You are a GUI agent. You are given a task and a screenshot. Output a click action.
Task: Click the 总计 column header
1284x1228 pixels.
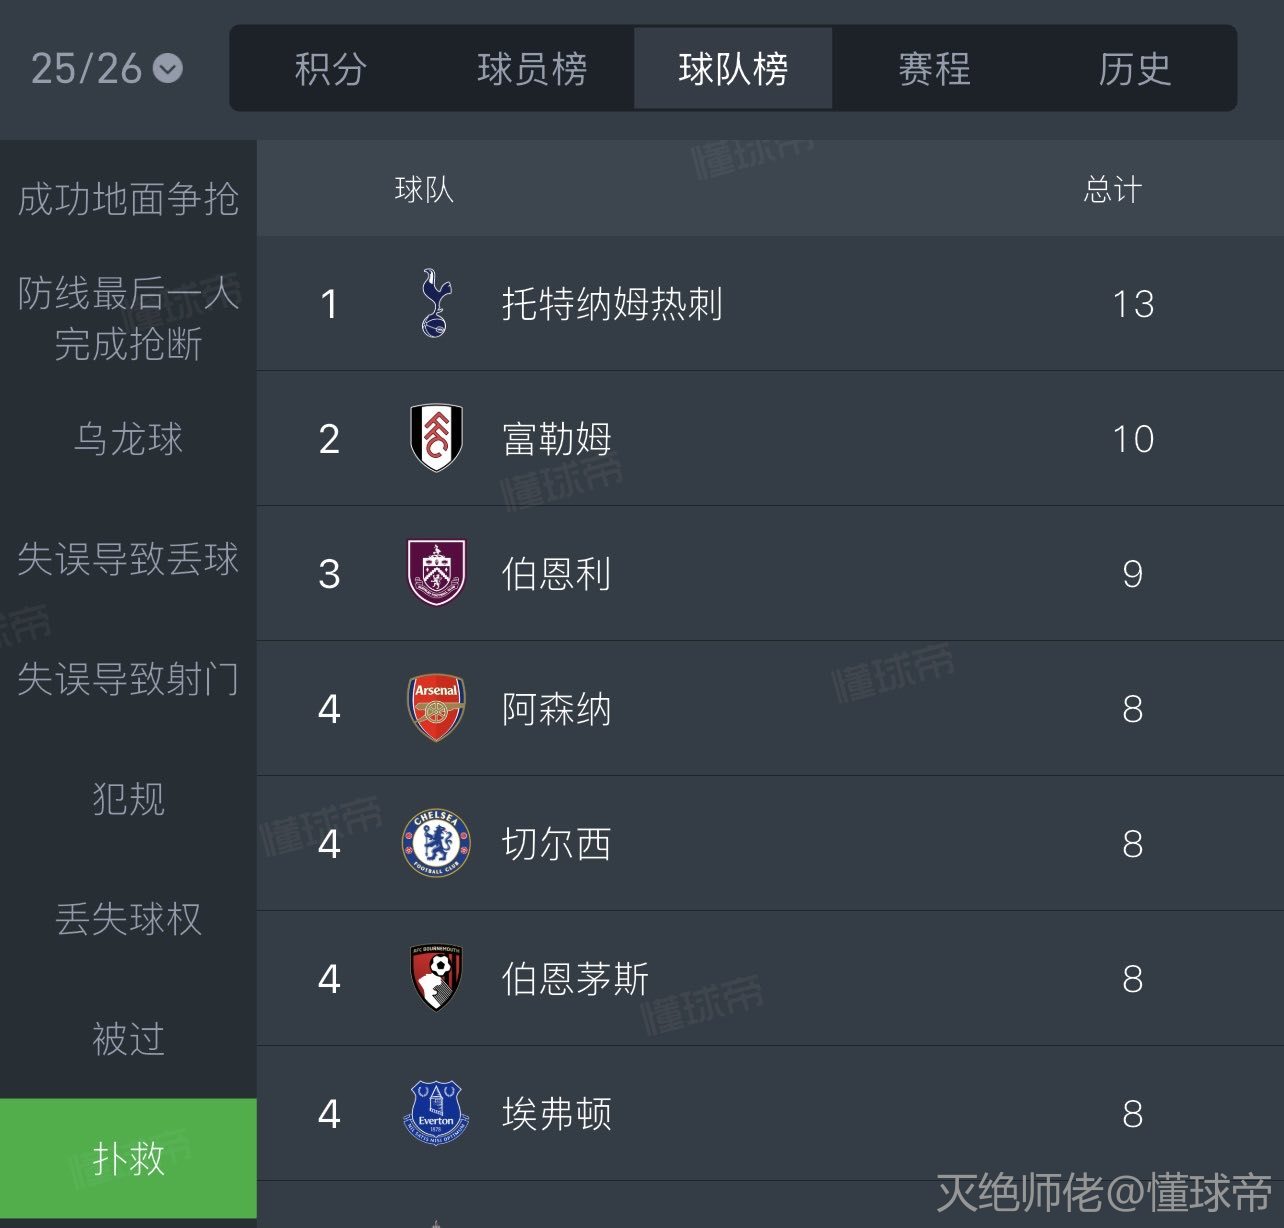[x=1113, y=189]
